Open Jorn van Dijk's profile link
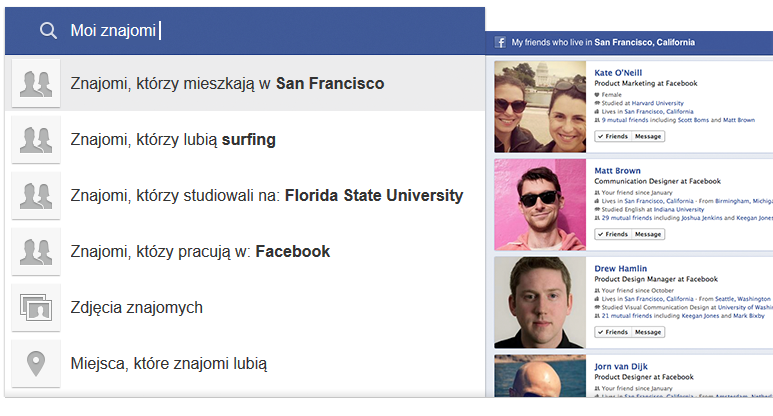 coord(621,366)
